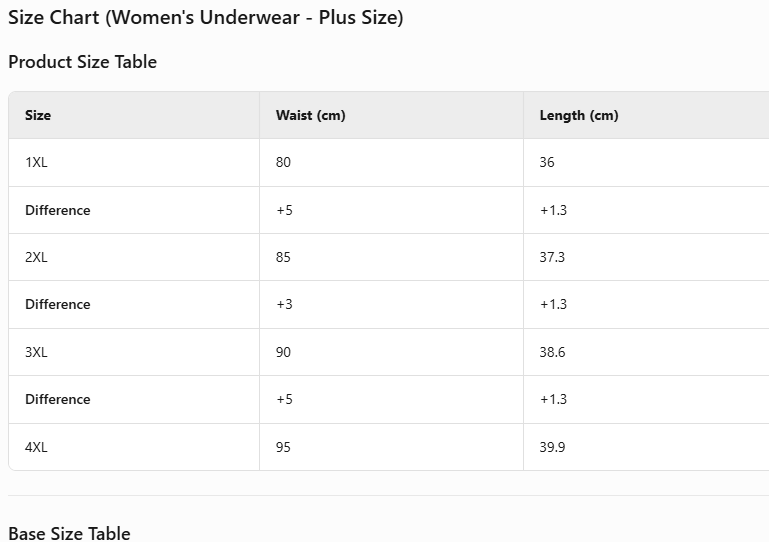Click the +3 waist difference cell
Viewport: 769px width, 542px height.
coord(285,304)
